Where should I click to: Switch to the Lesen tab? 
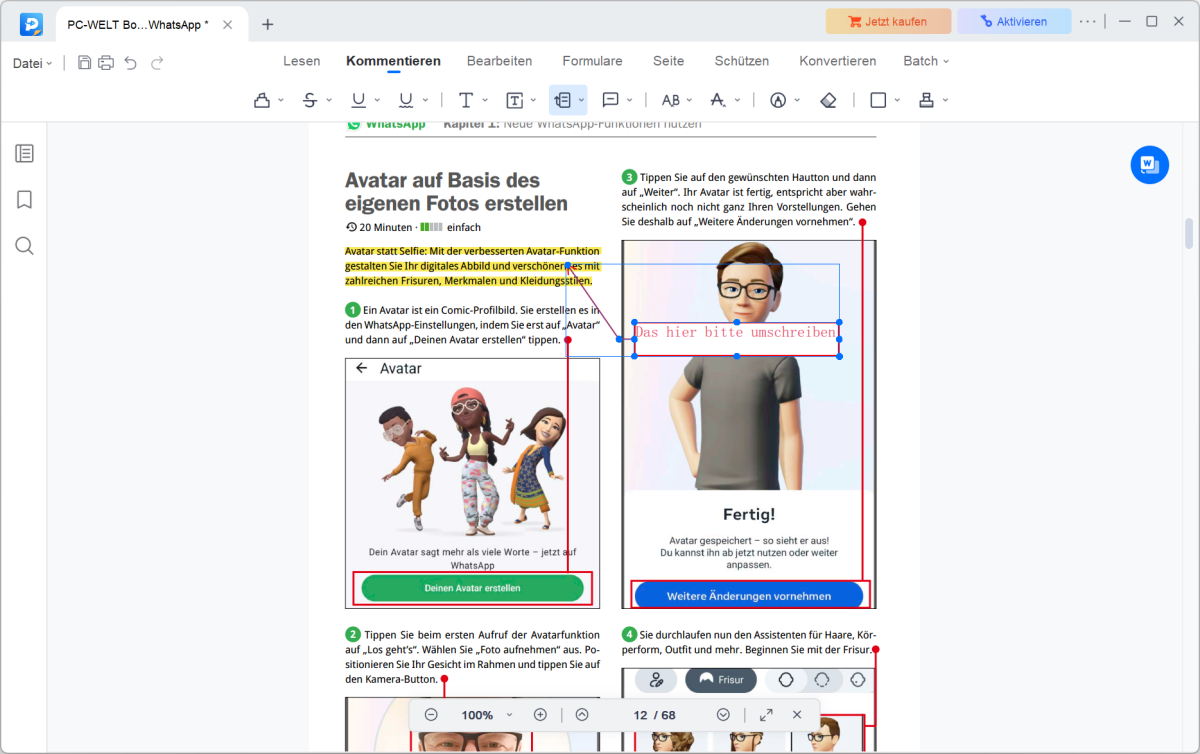click(x=302, y=61)
